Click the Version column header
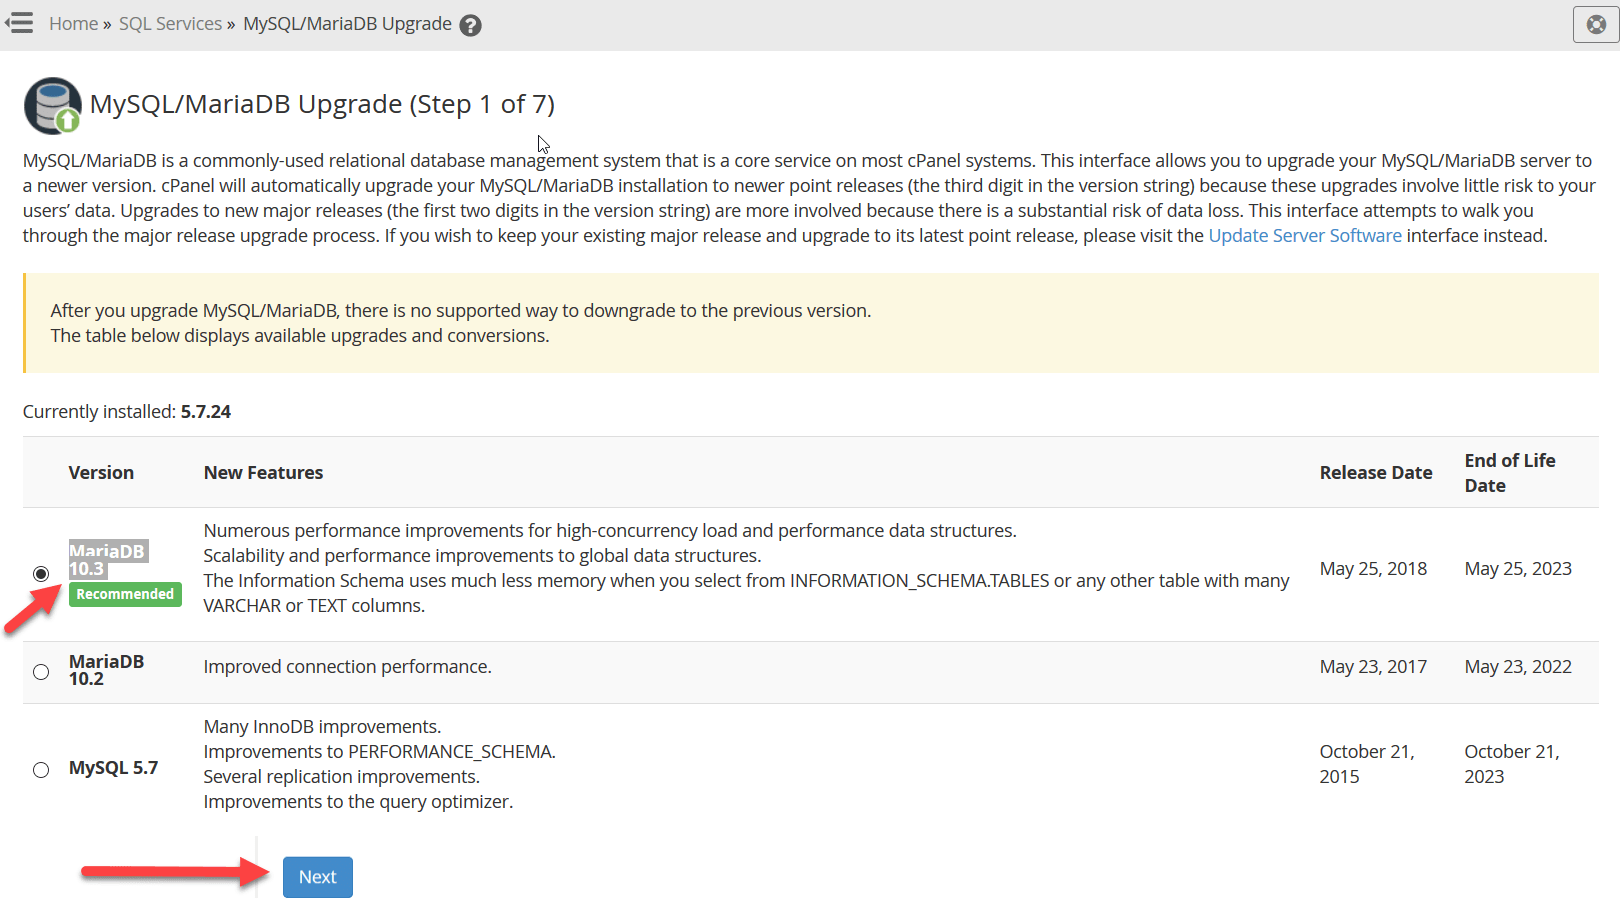The image size is (1620, 901). point(101,473)
